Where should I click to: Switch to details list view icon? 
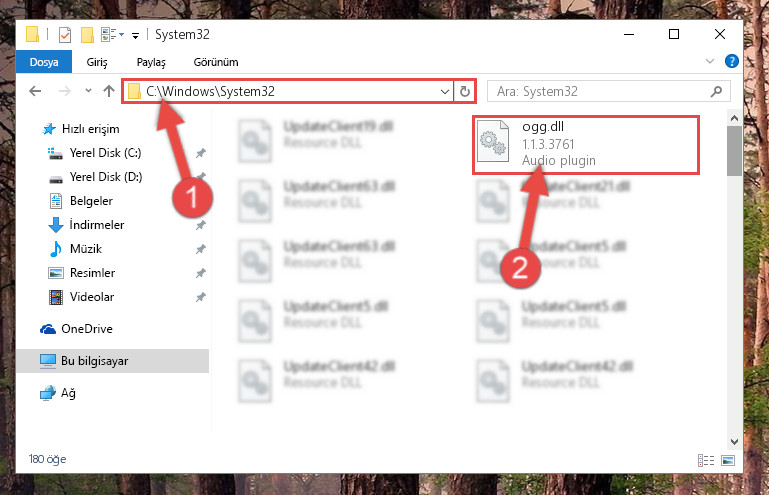coord(706,460)
